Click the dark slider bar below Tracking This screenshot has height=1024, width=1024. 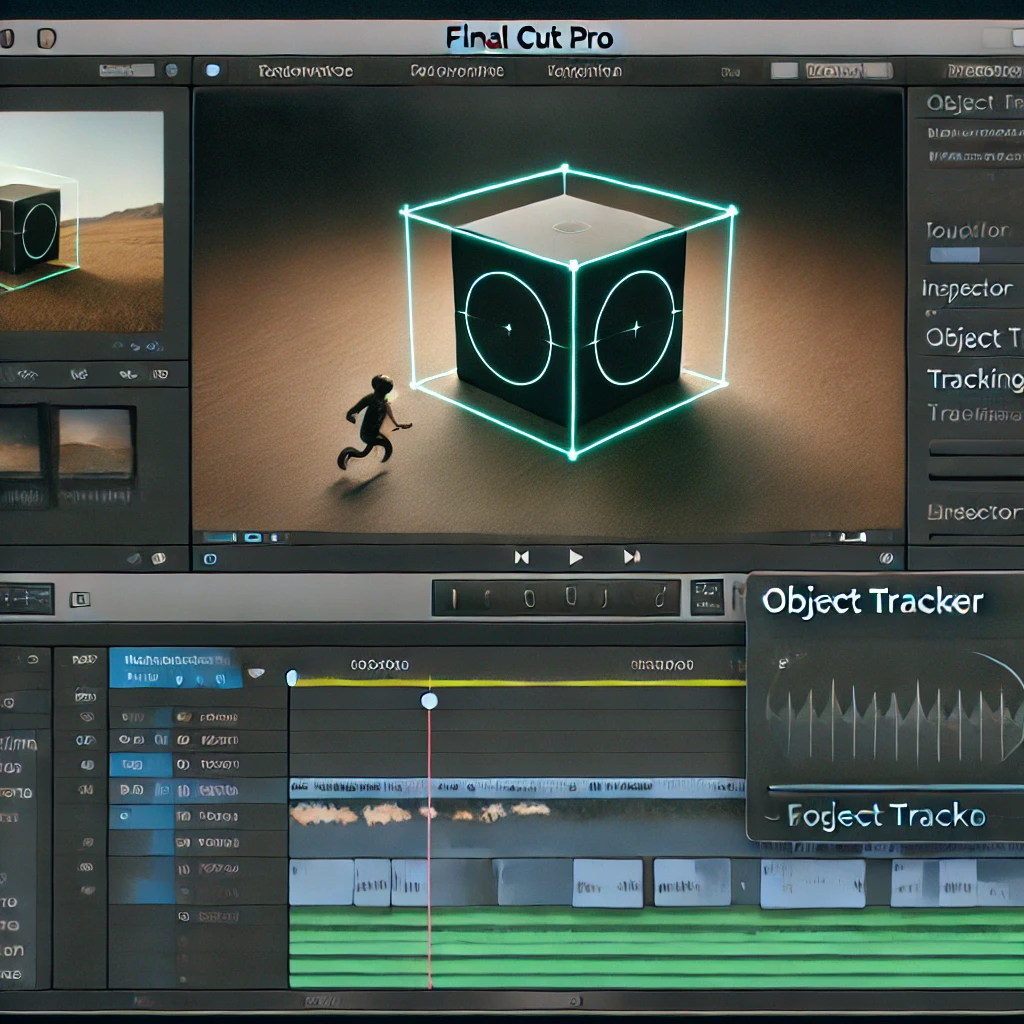pos(976,448)
